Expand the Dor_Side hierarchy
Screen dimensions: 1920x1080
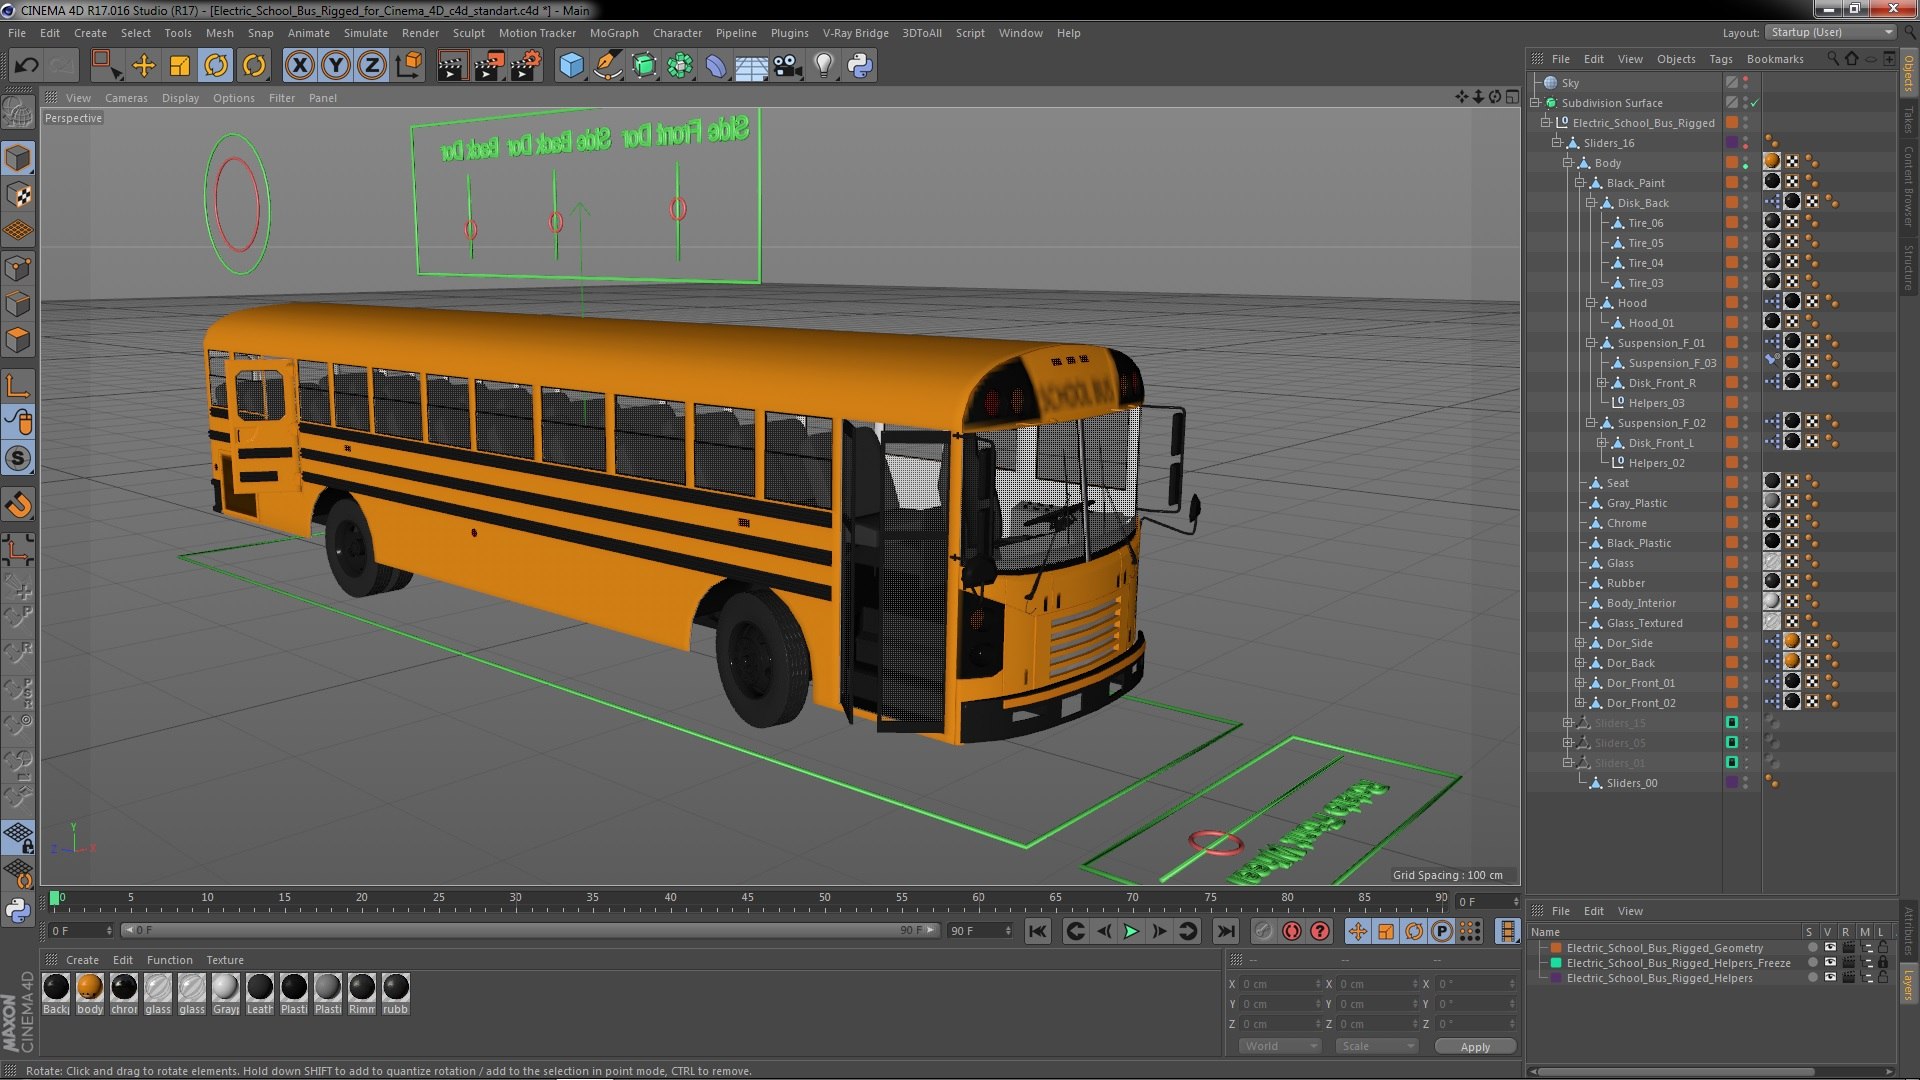coord(1579,643)
